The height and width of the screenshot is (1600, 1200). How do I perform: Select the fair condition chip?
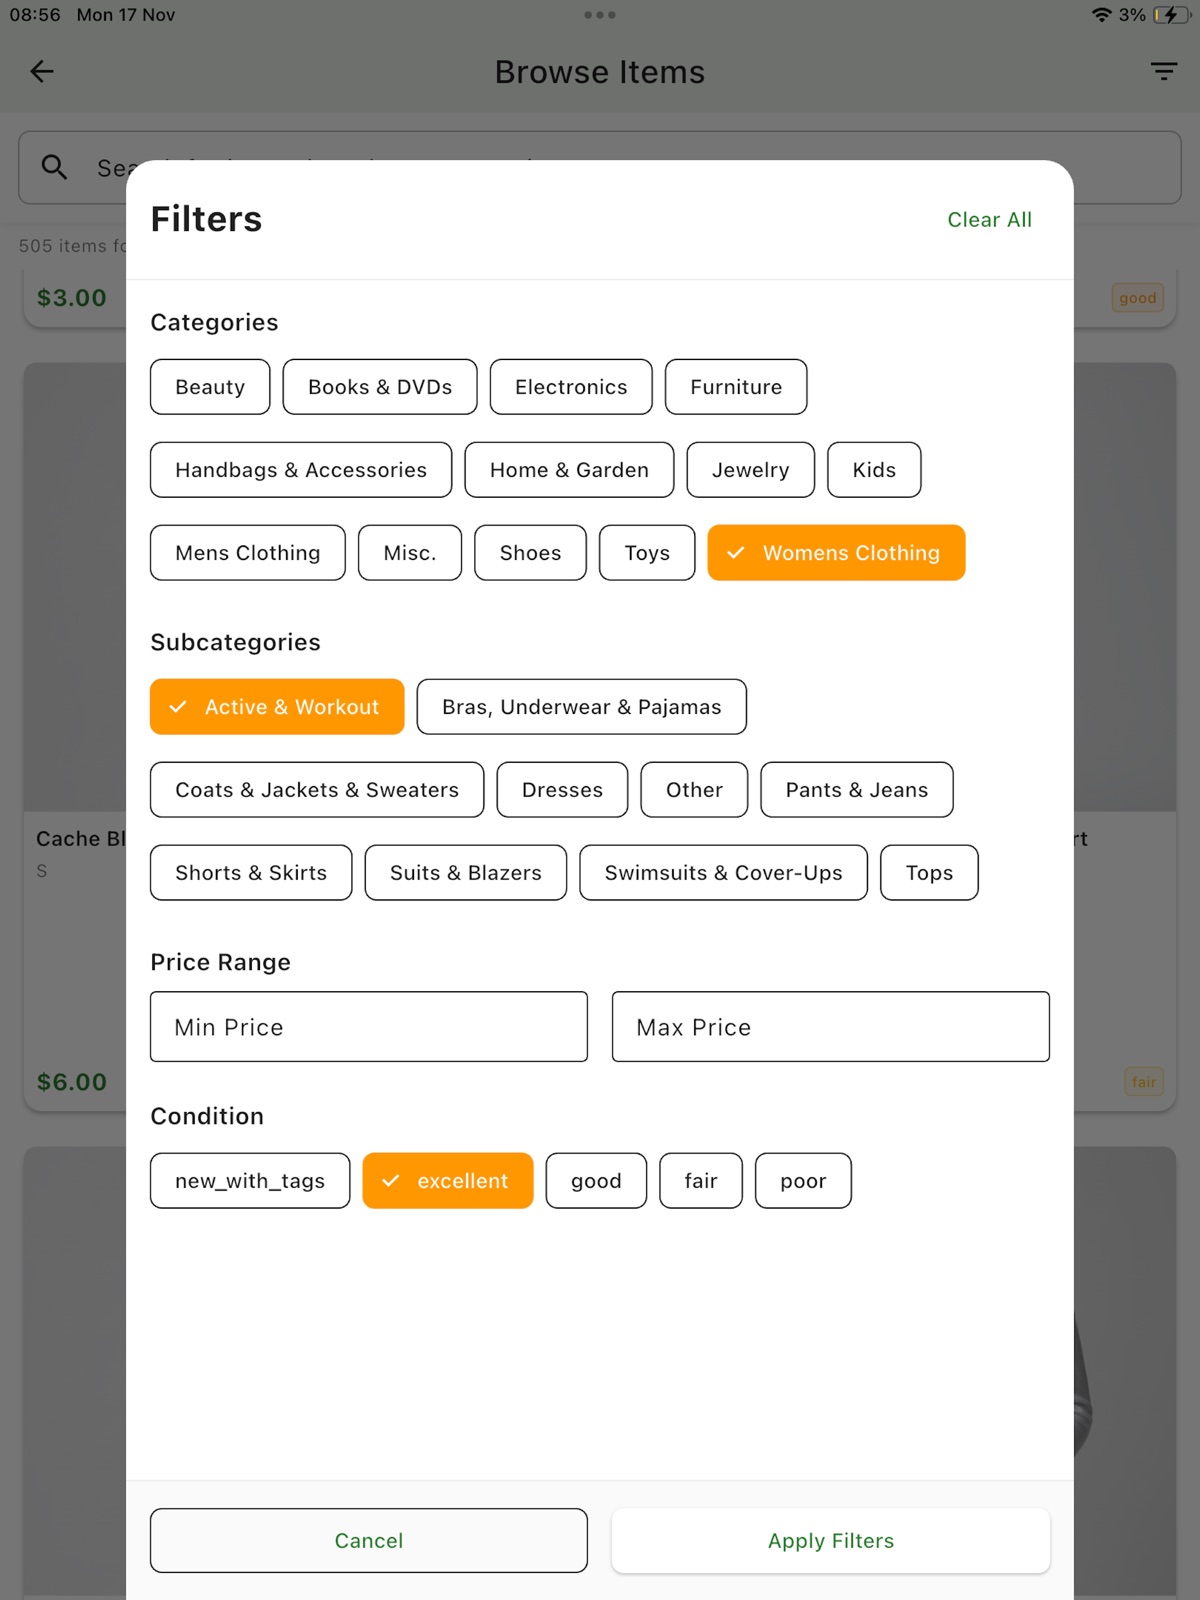click(x=701, y=1181)
